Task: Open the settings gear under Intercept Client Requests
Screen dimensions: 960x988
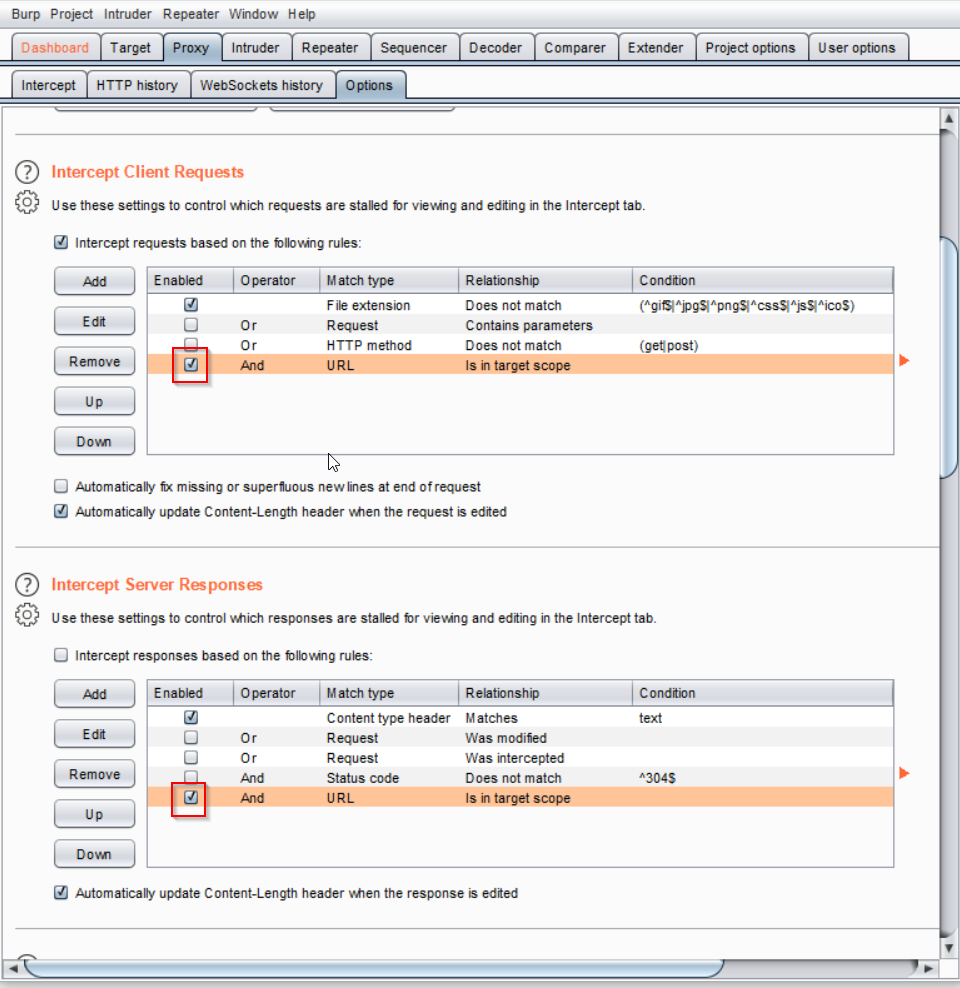Action: pos(27,201)
